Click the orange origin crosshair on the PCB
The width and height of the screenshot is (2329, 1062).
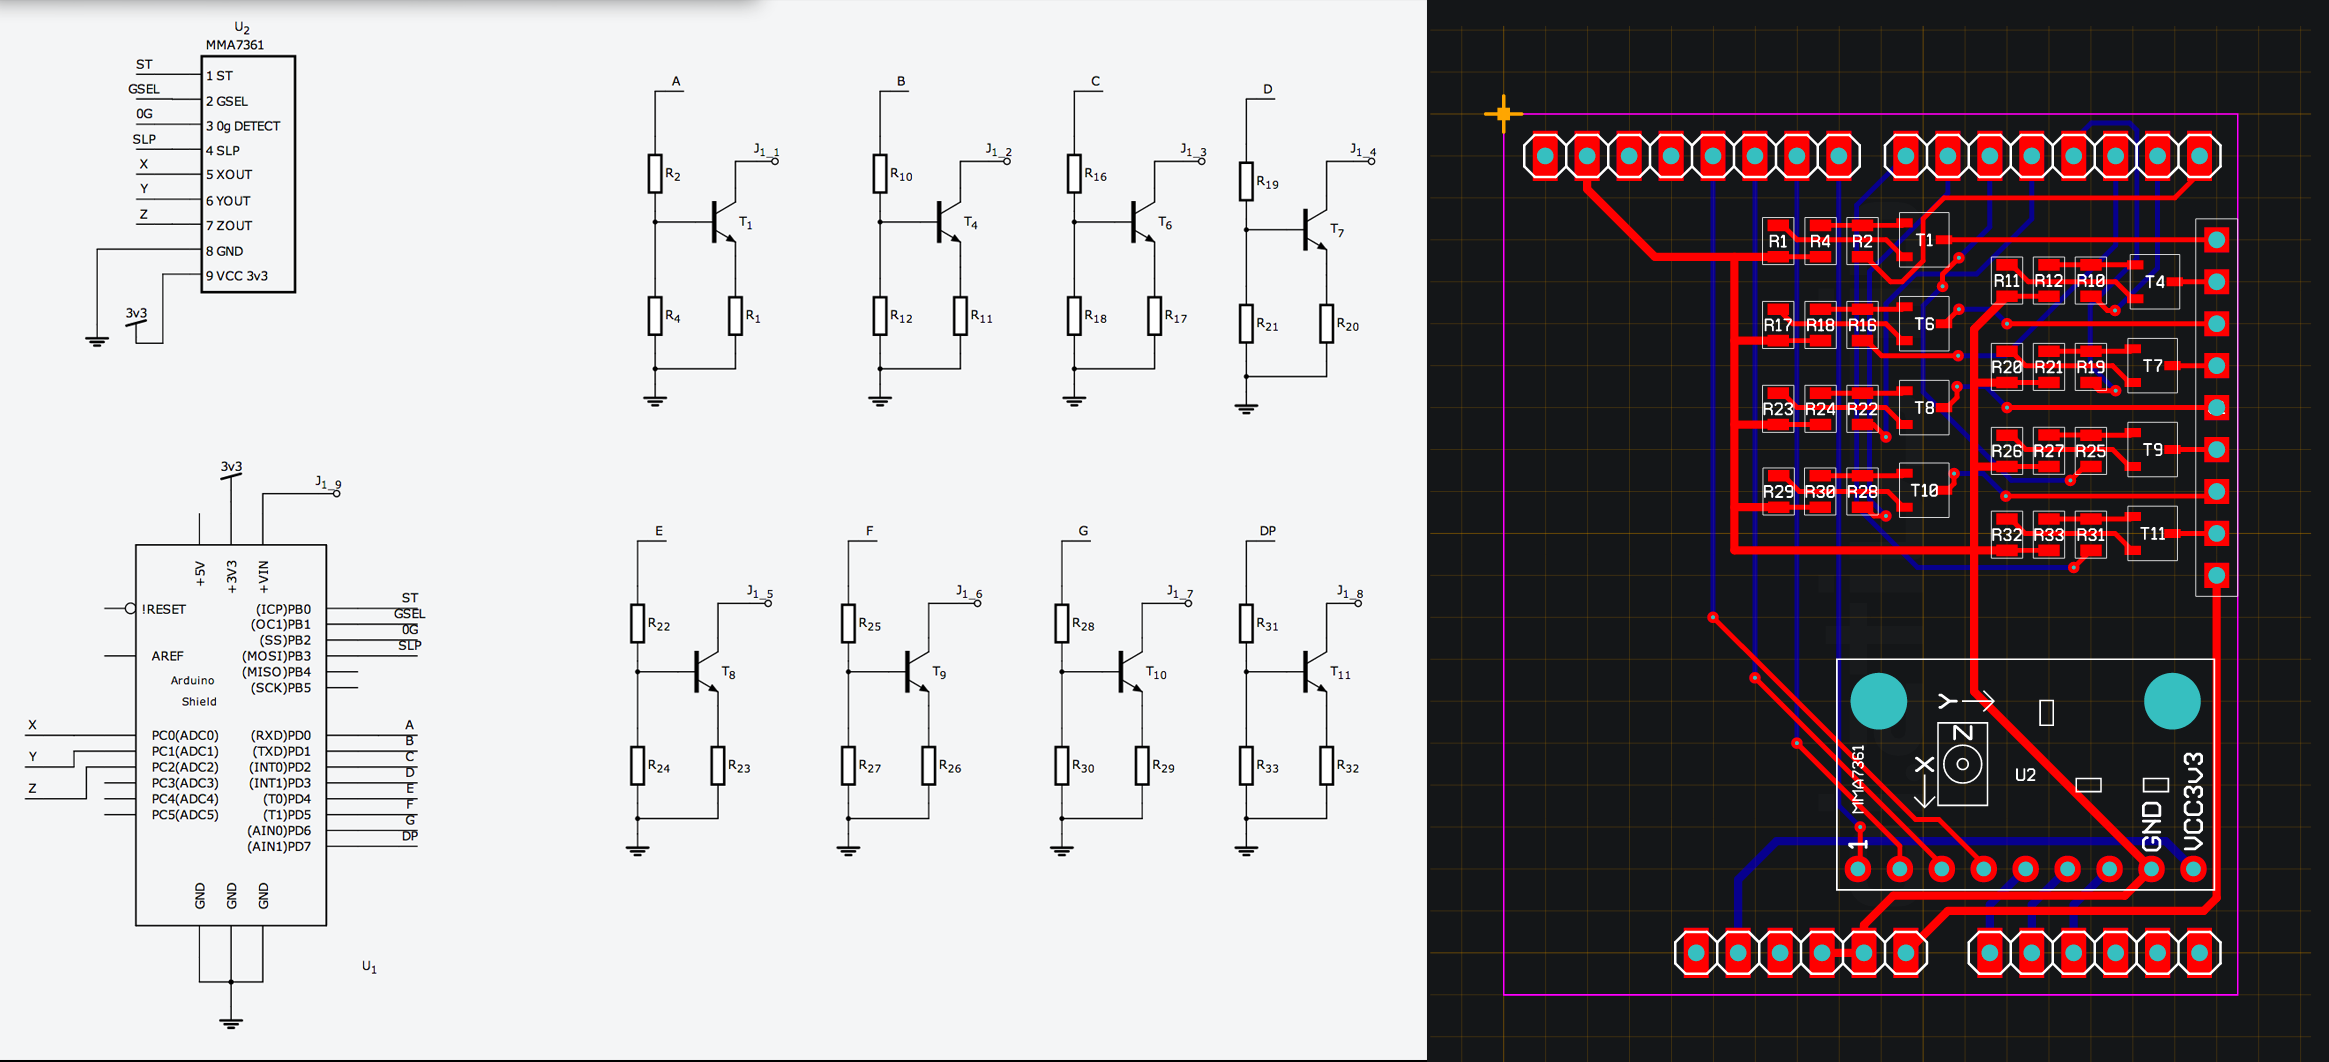click(1504, 113)
